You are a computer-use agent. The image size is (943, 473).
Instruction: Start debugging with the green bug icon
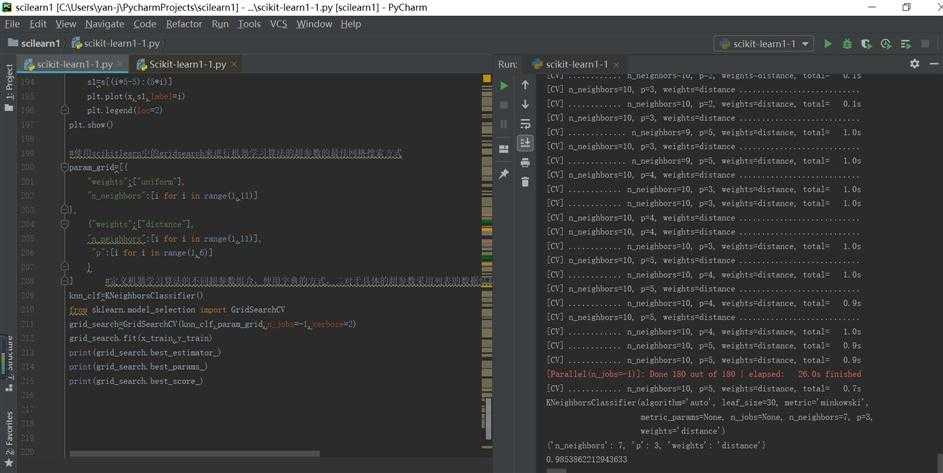(847, 44)
